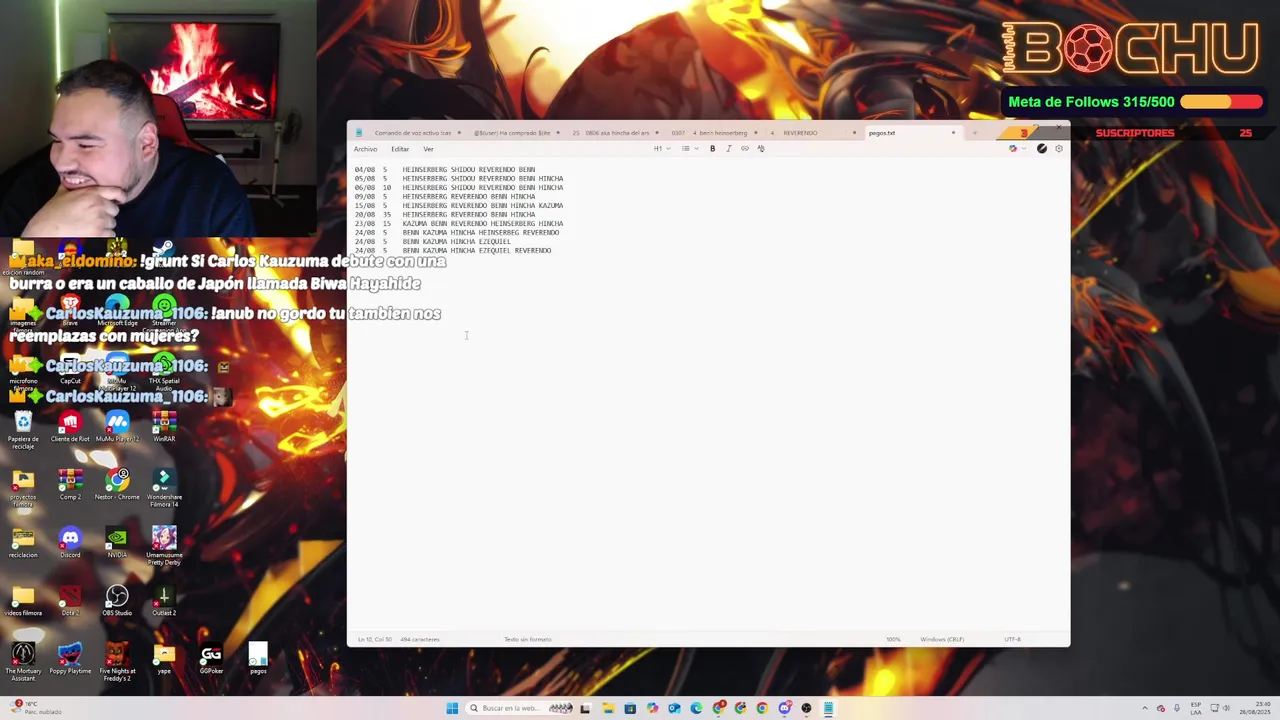This screenshot has height=720, width=1280.
Task: Click Windows (CRLF) line ending in status bar
Action: click(942, 639)
